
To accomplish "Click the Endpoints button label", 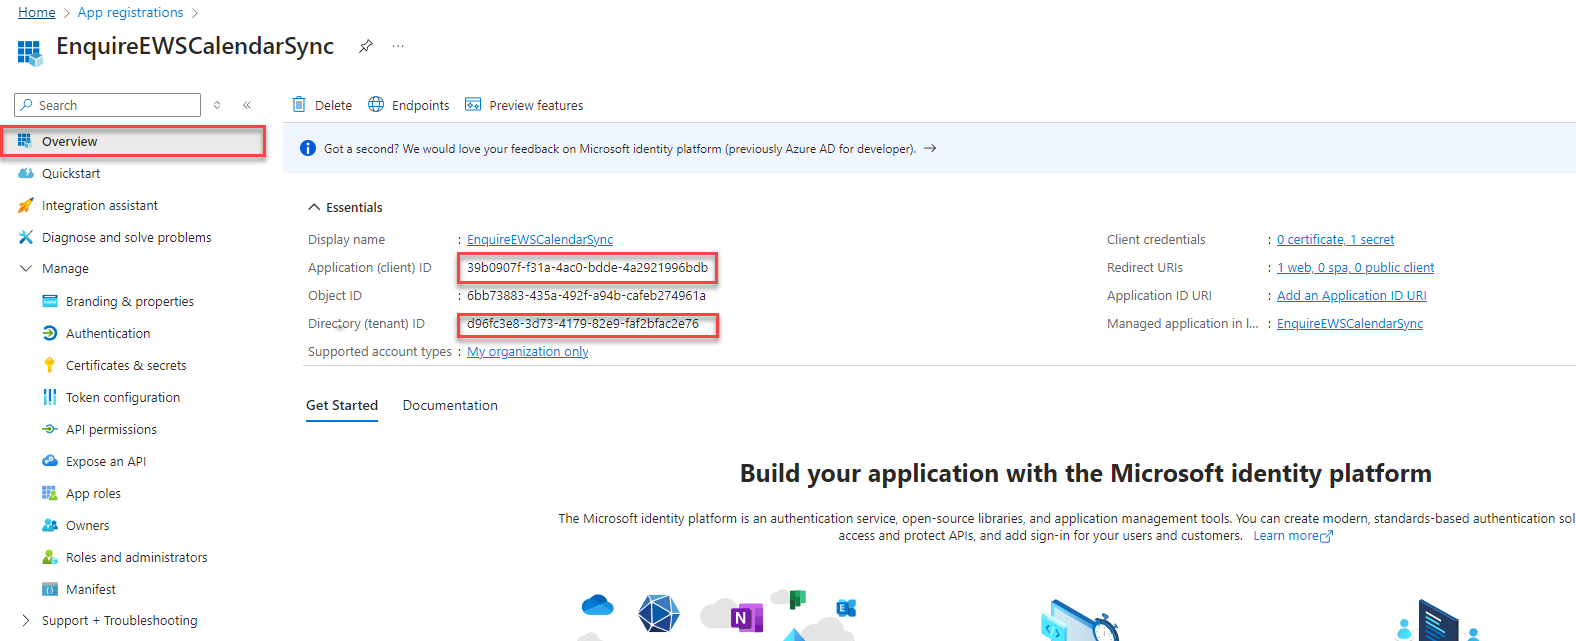I will pos(420,105).
